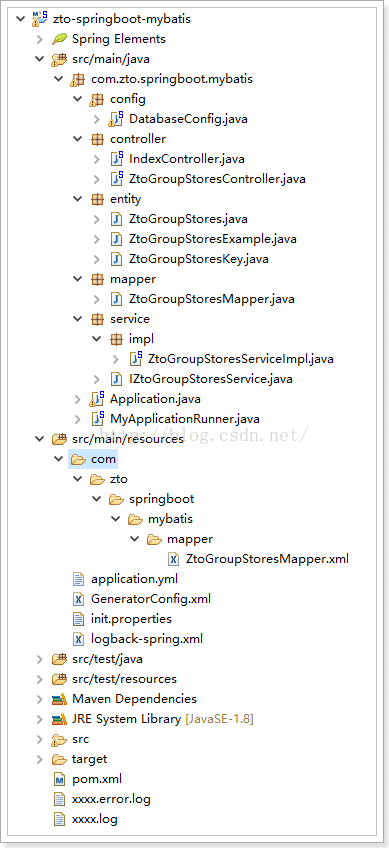The height and width of the screenshot is (848, 389).
Task: Click the entity package icon
Action: point(97,199)
